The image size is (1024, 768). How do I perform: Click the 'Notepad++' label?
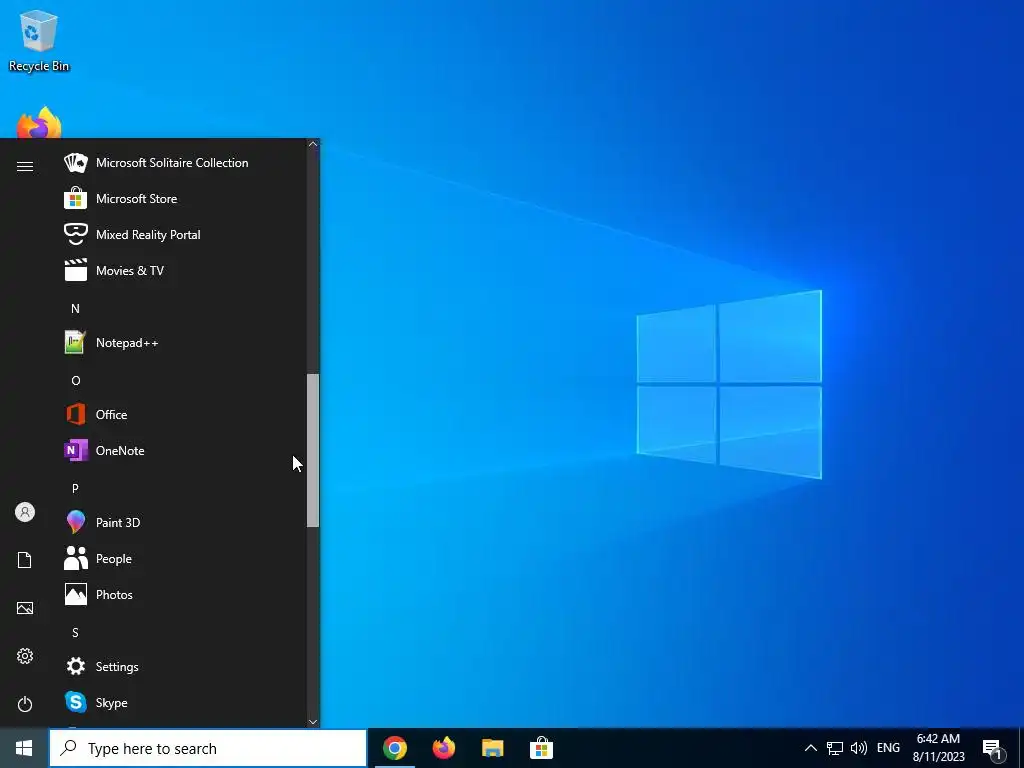[127, 343]
